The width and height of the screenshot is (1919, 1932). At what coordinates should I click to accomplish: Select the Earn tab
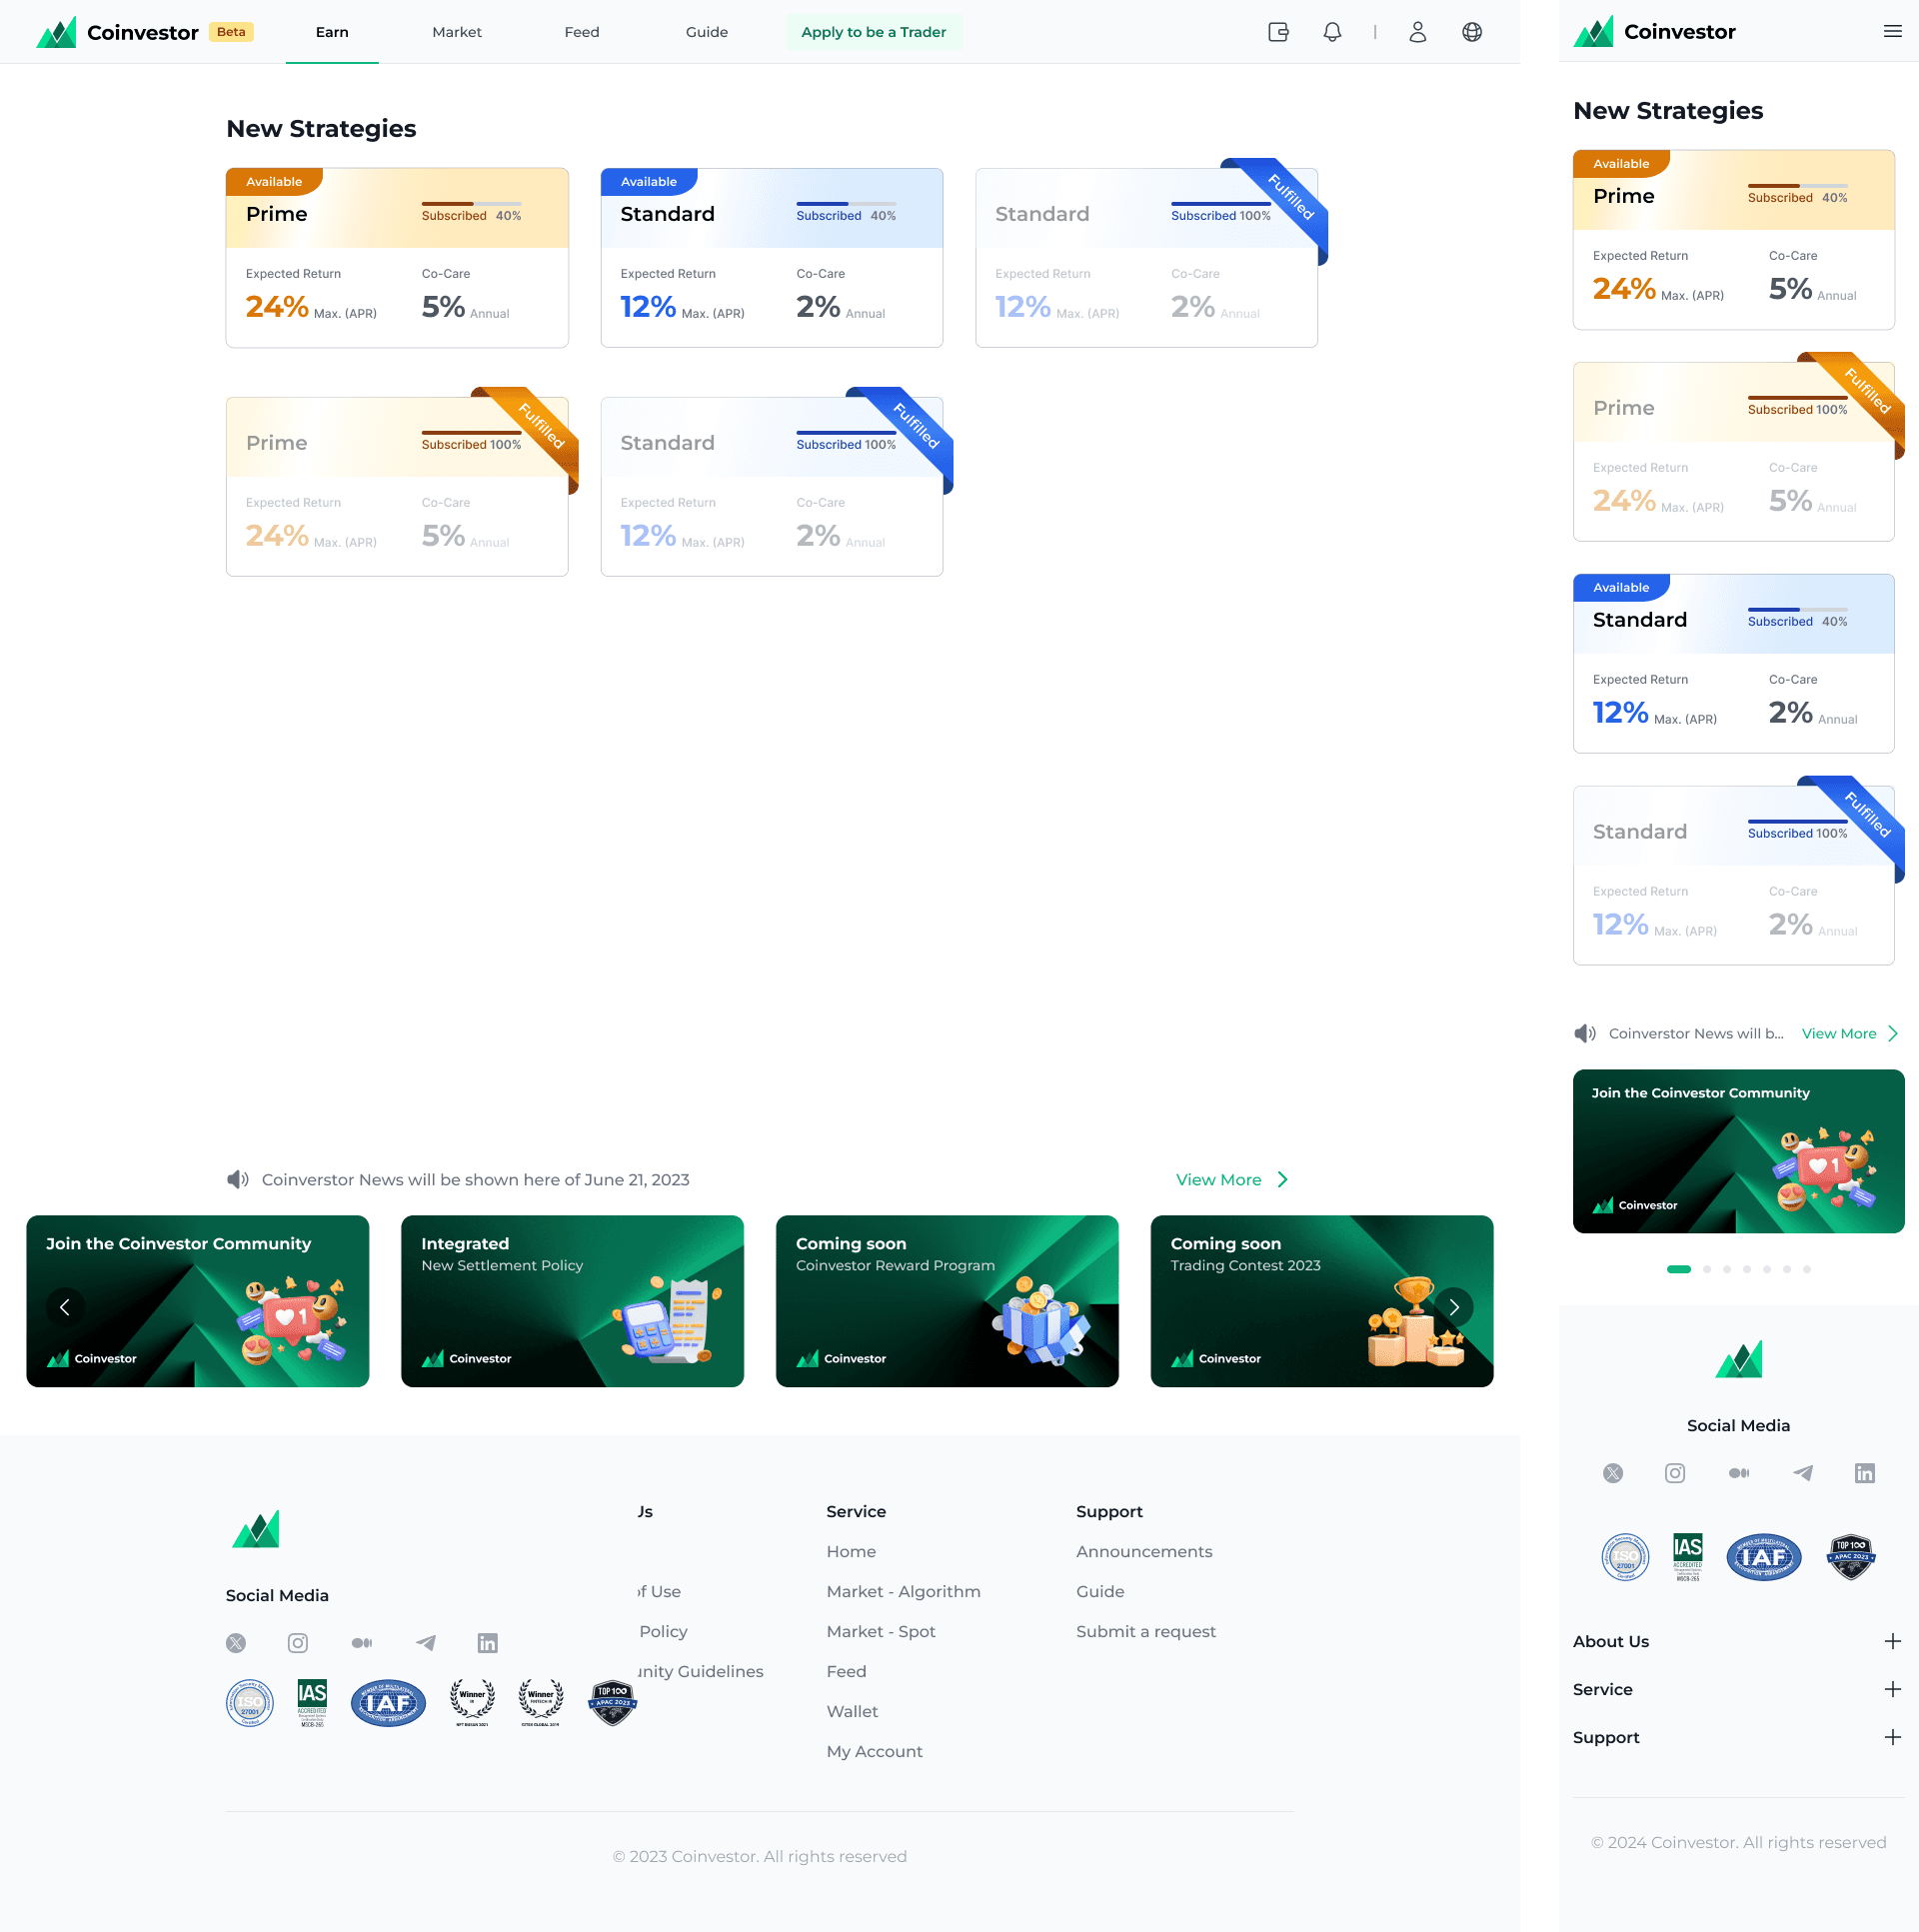tap(332, 32)
